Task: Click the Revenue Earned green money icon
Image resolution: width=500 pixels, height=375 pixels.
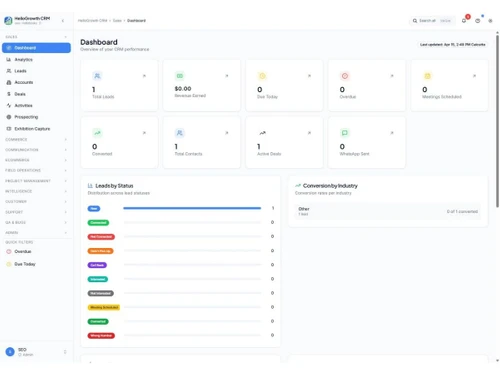Action: pos(180,76)
